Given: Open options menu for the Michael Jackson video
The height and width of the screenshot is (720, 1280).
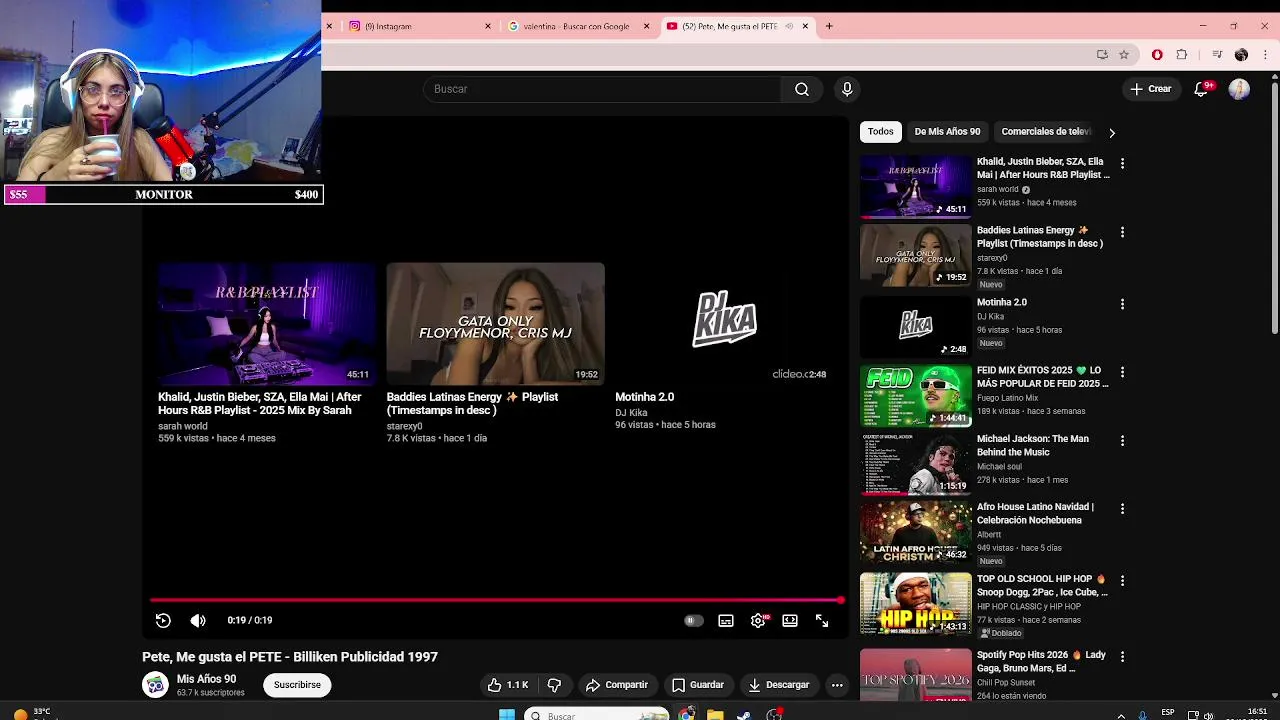Looking at the screenshot, I should pos(1122,441).
